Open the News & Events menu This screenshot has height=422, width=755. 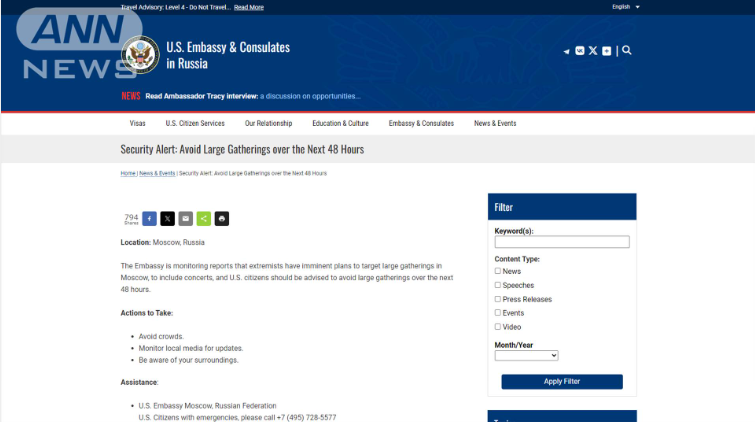click(495, 123)
